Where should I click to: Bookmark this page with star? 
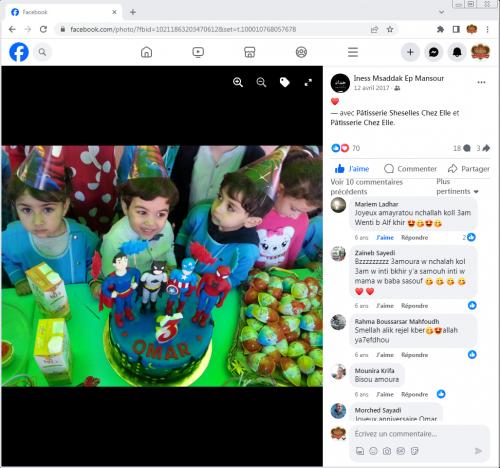click(x=390, y=29)
